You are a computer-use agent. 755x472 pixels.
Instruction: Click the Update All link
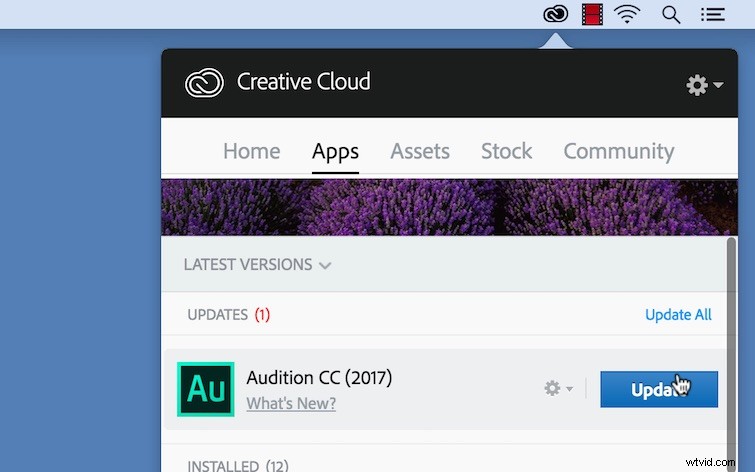click(678, 315)
